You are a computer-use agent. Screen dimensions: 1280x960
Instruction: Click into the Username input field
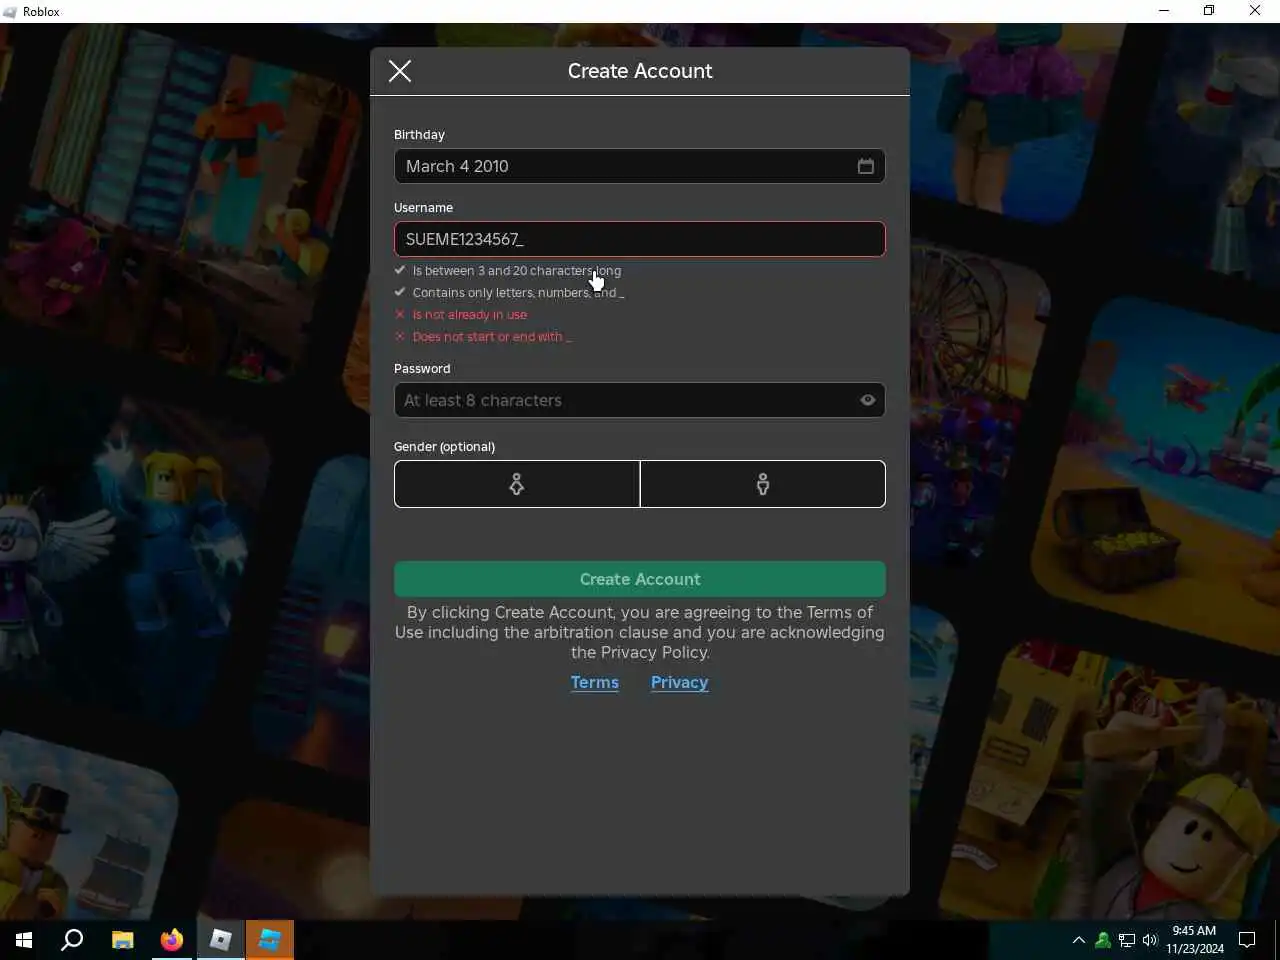pos(640,239)
